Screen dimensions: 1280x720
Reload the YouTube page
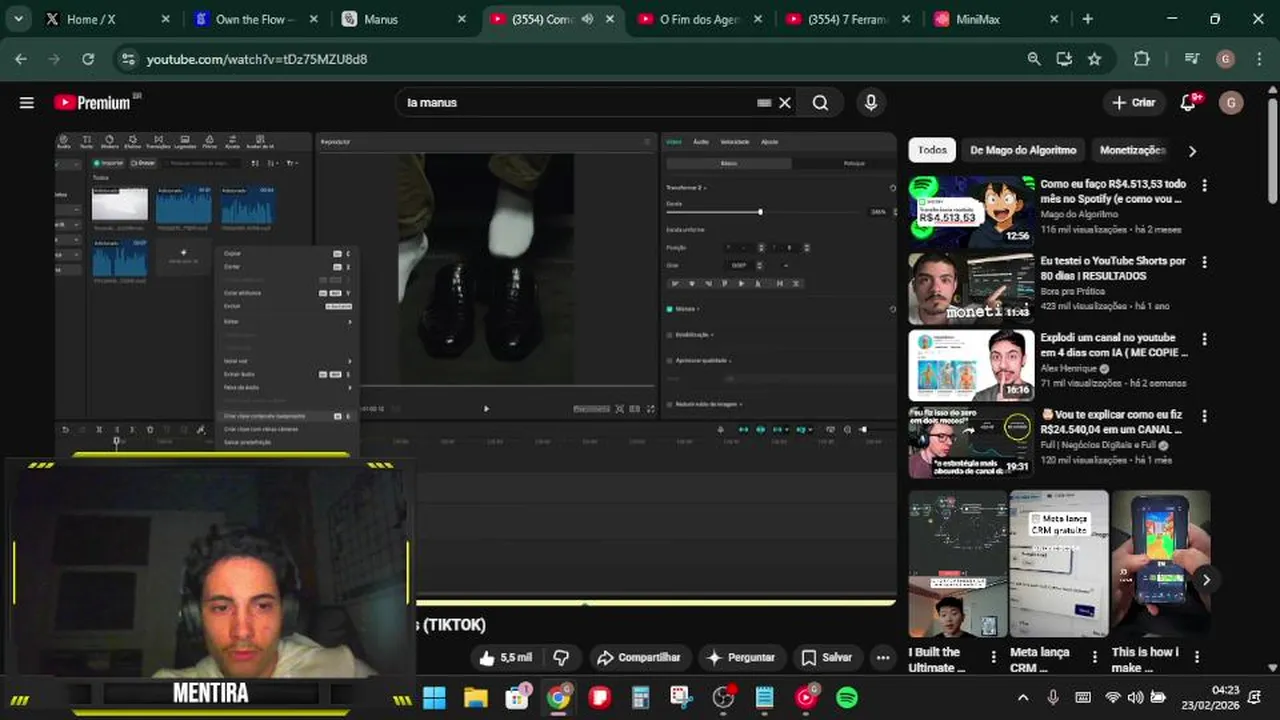[88, 59]
